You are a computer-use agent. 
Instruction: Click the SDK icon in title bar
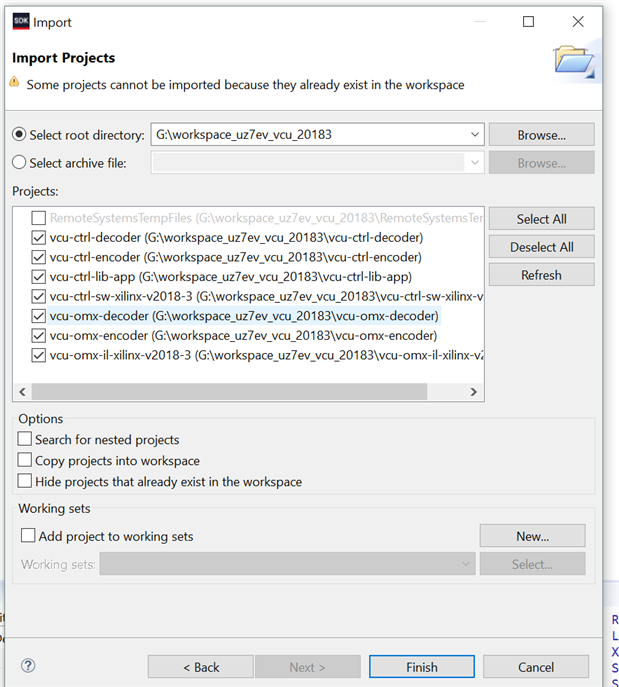click(21, 21)
